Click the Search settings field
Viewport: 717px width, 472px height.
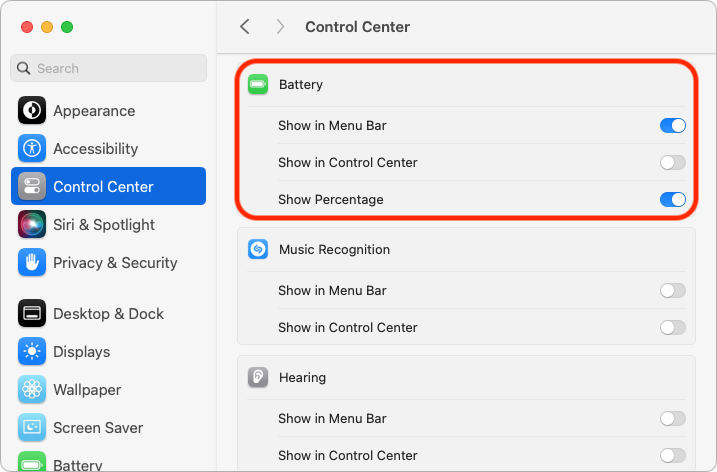(108, 68)
